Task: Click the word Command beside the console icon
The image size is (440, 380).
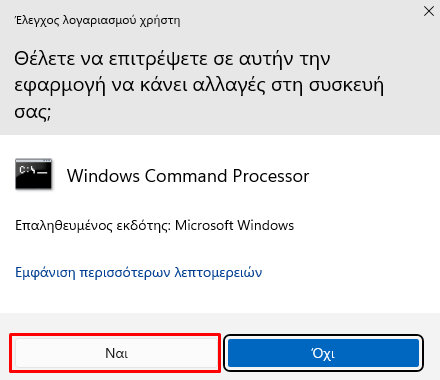Action: click(186, 176)
